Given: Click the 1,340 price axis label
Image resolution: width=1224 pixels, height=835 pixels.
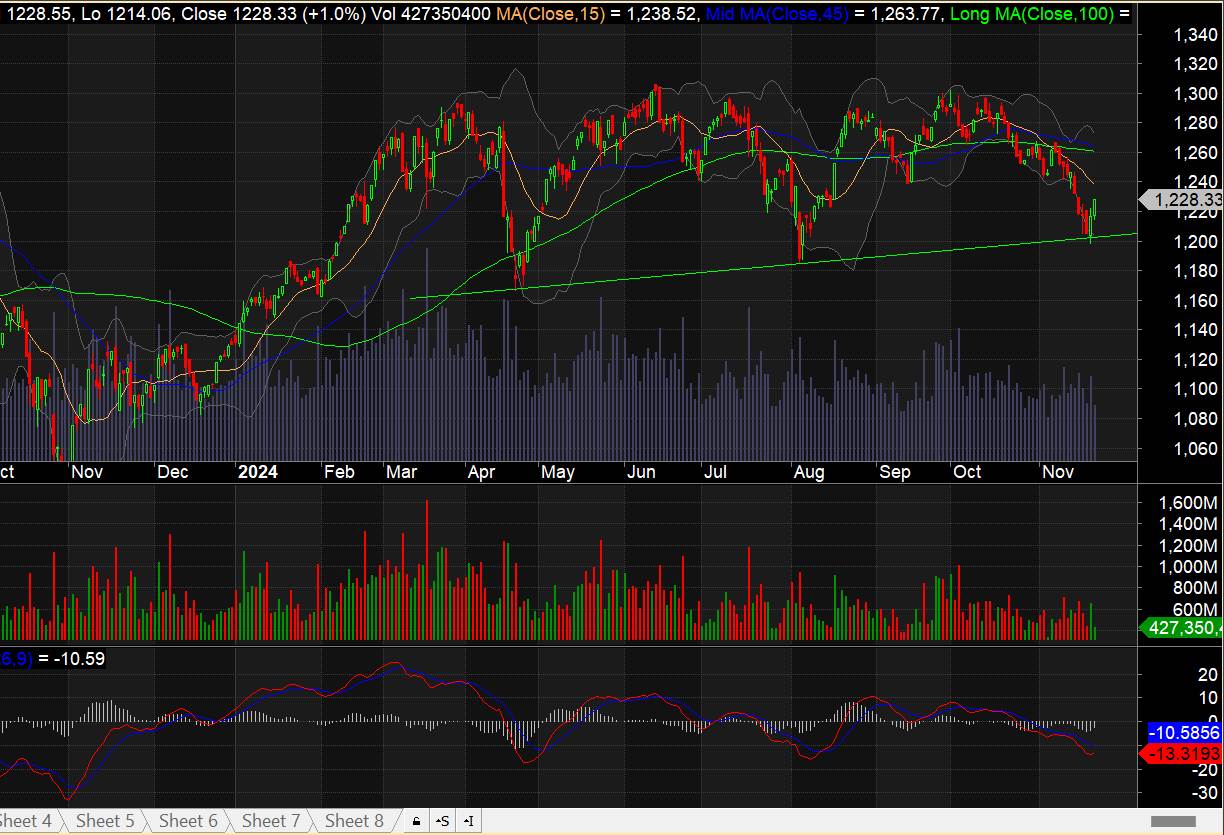Looking at the screenshot, I should [x=1193, y=35].
